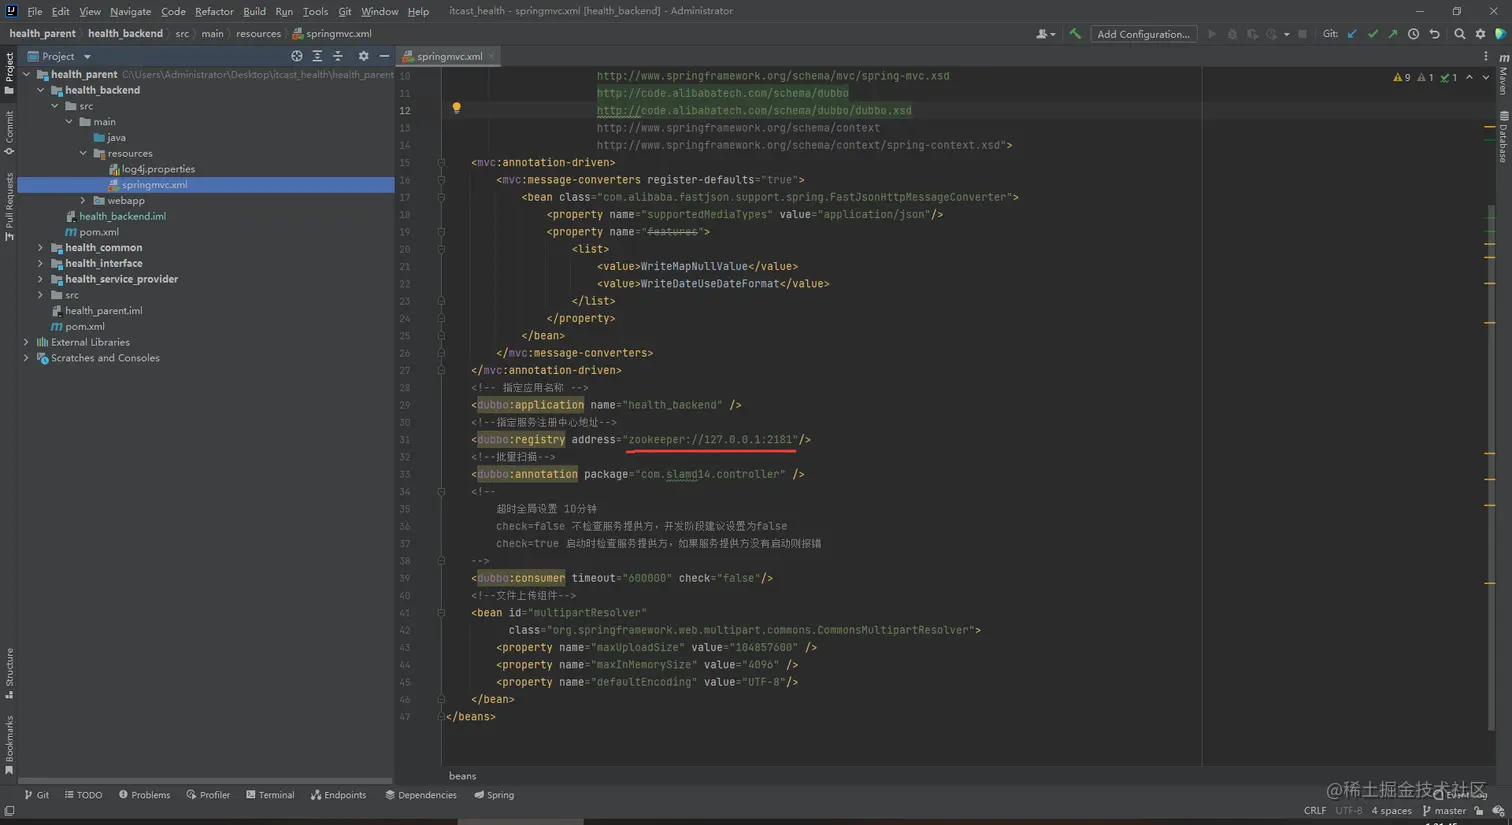Open log4j.properties in project tree
Viewport: 1512px width, 825px height.
[157, 169]
